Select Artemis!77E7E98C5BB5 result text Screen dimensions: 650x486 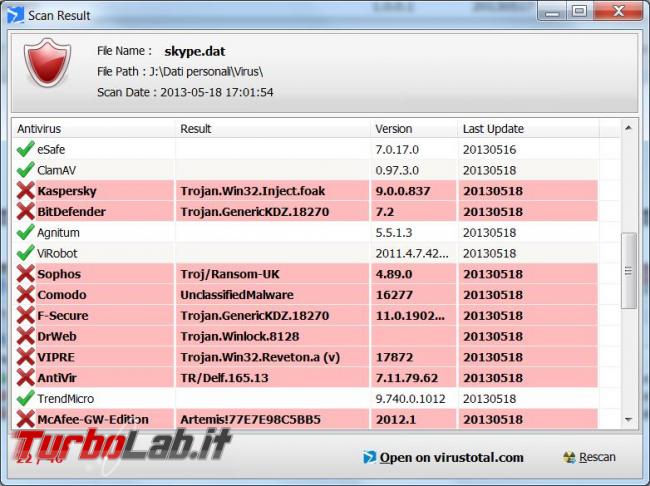(x=250, y=419)
